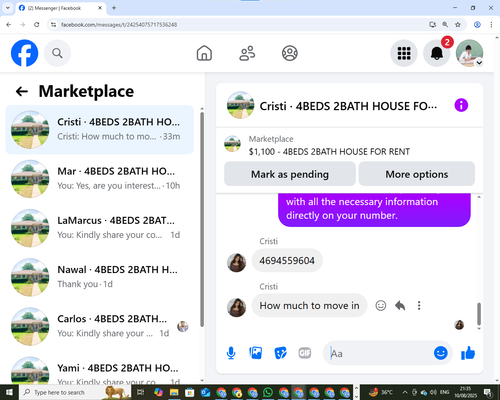Send a thumbs-up like
The width and height of the screenshot is (500, 400).
click(x=468, y=353)
